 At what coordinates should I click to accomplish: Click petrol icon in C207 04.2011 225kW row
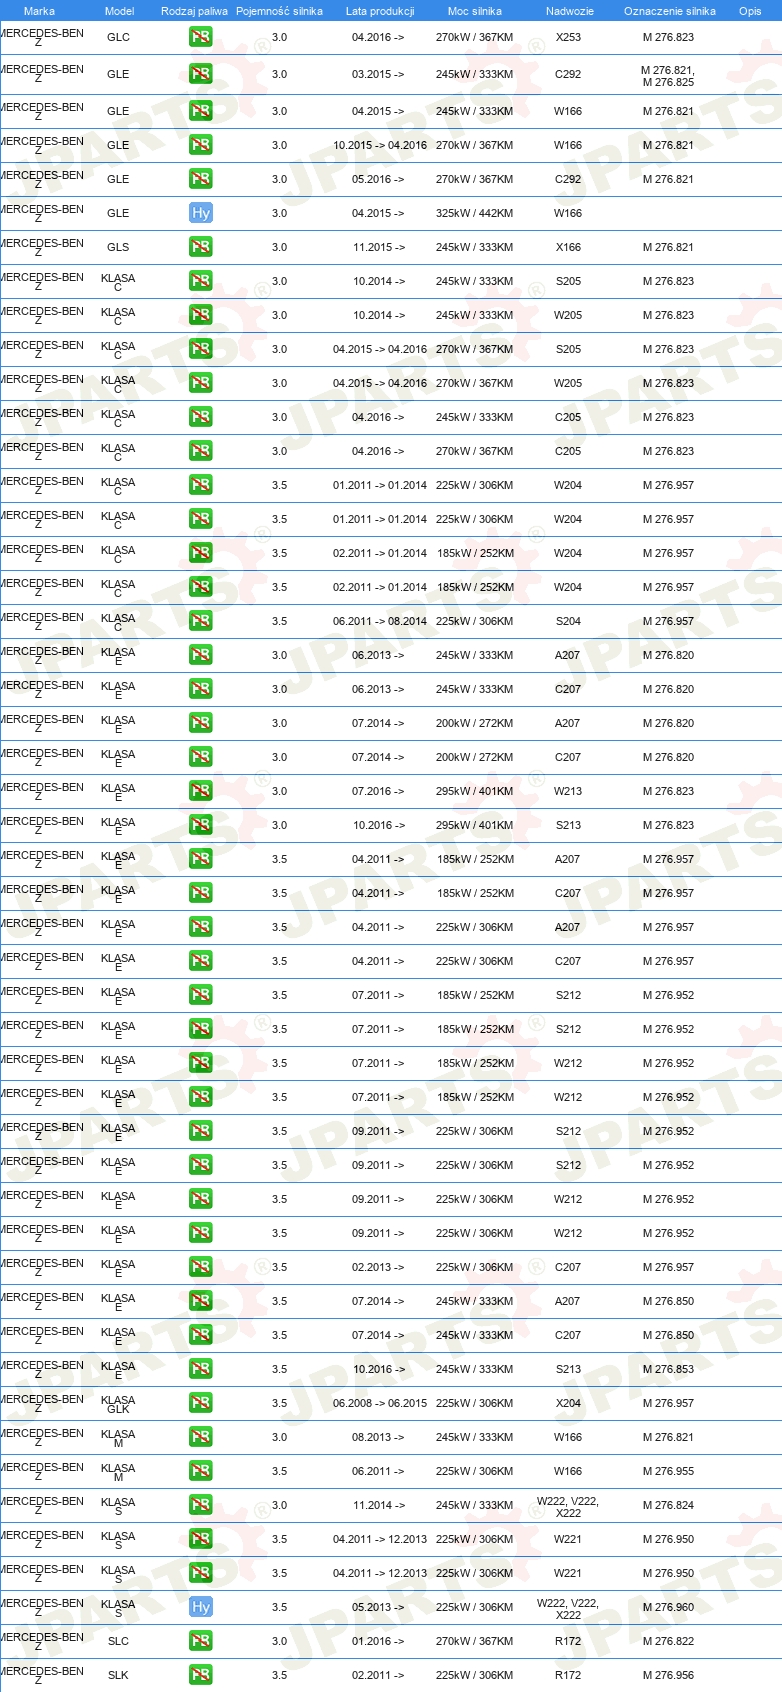201,961
